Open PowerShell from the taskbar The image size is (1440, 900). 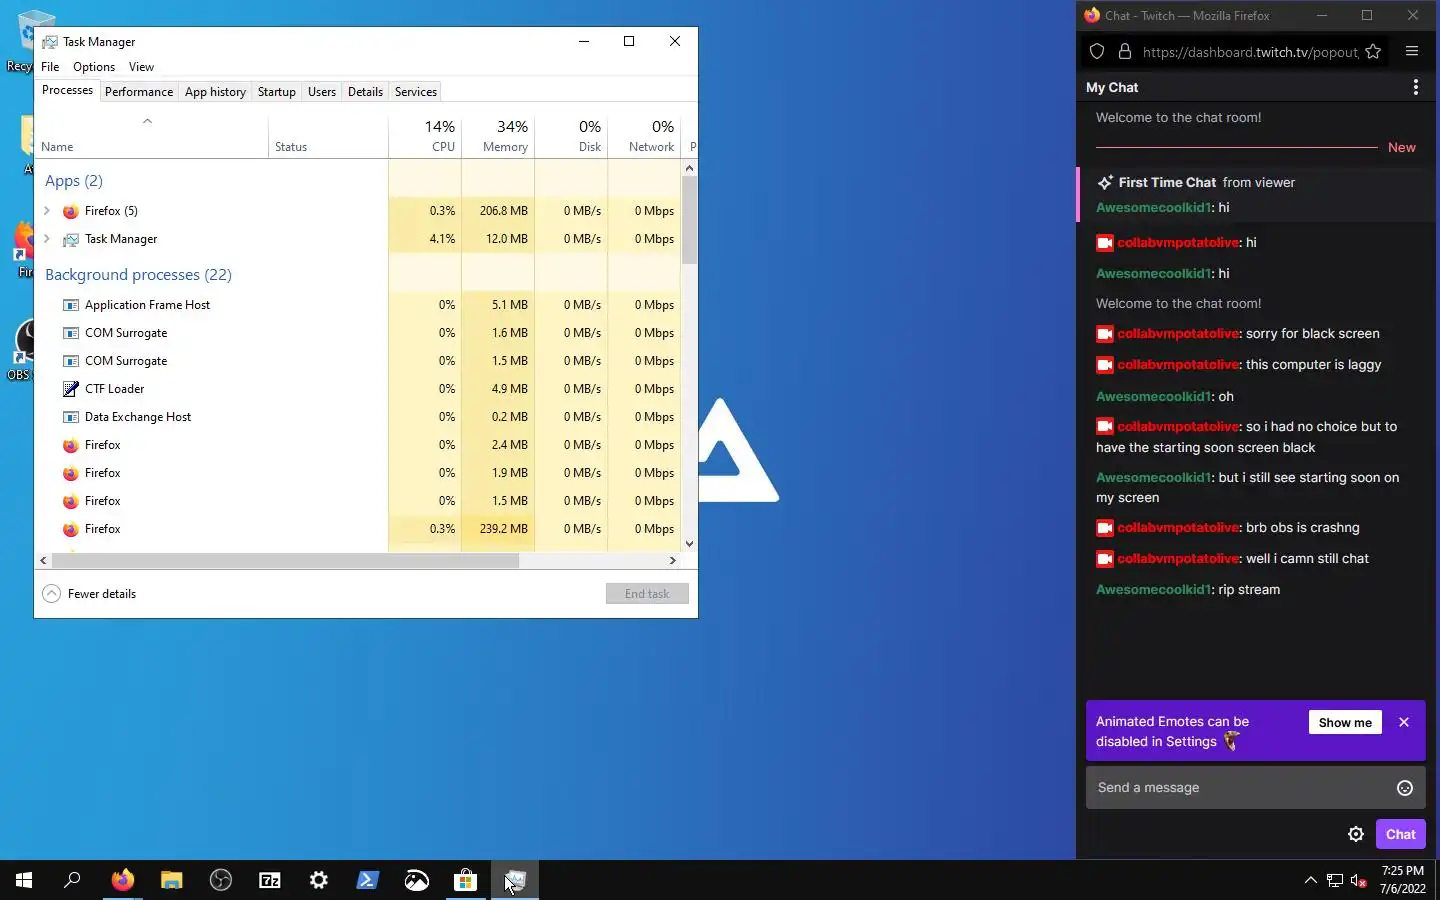pos(368,880)
